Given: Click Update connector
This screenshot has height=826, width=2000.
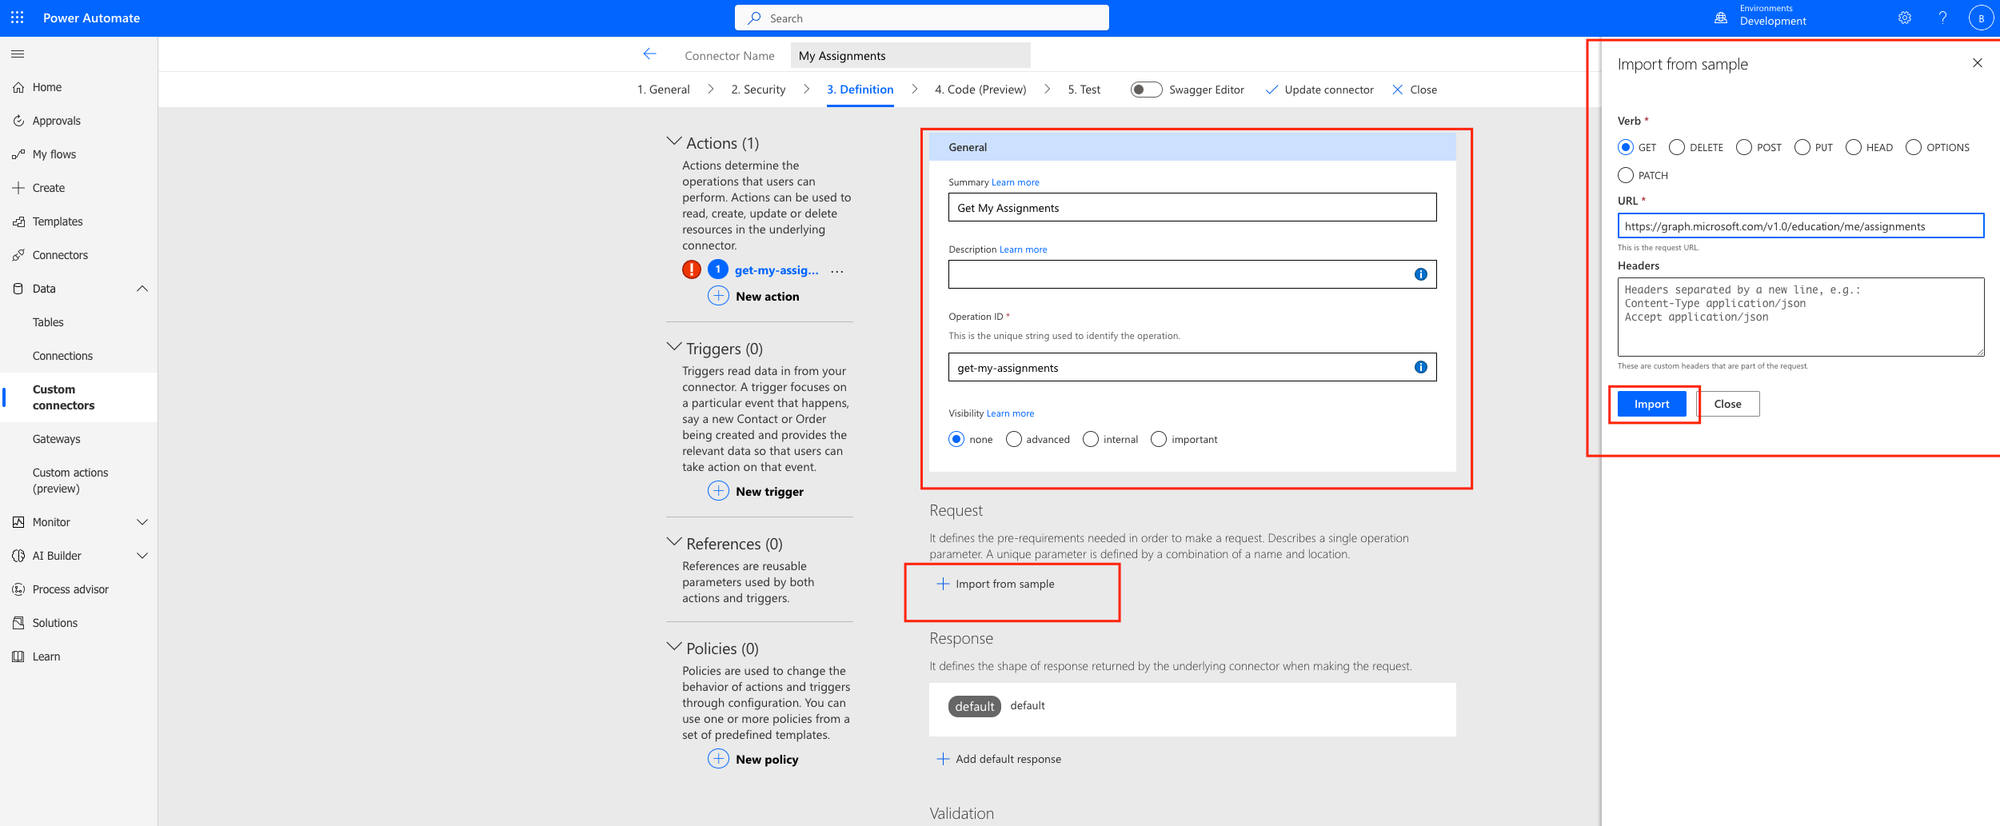Looking at the screenshot, I should (1320, 89).
